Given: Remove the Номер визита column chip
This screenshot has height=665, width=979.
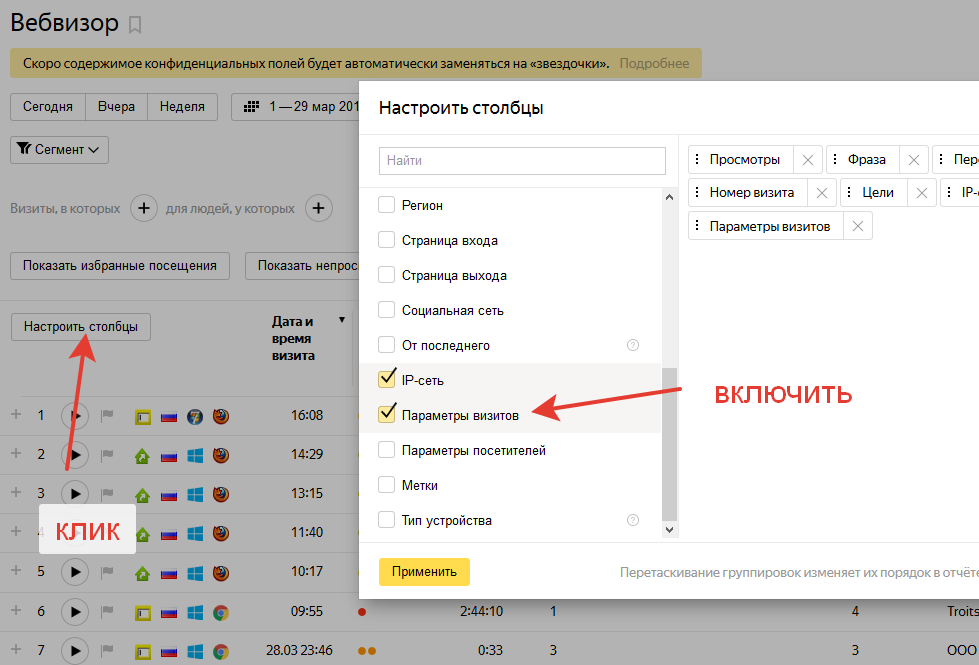Looking at the screenshot, I should point(822,193).
